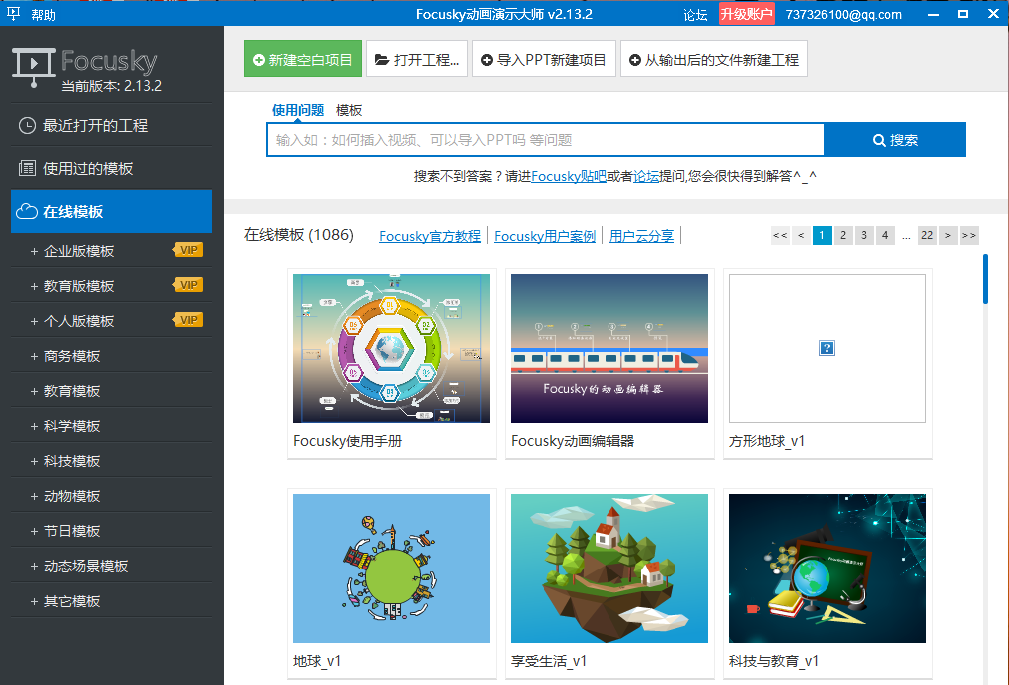Image resolution: width=1009 pixels, height=685 pixels.
Task: Go to page 2 of templates
Action: pos(843,236)
